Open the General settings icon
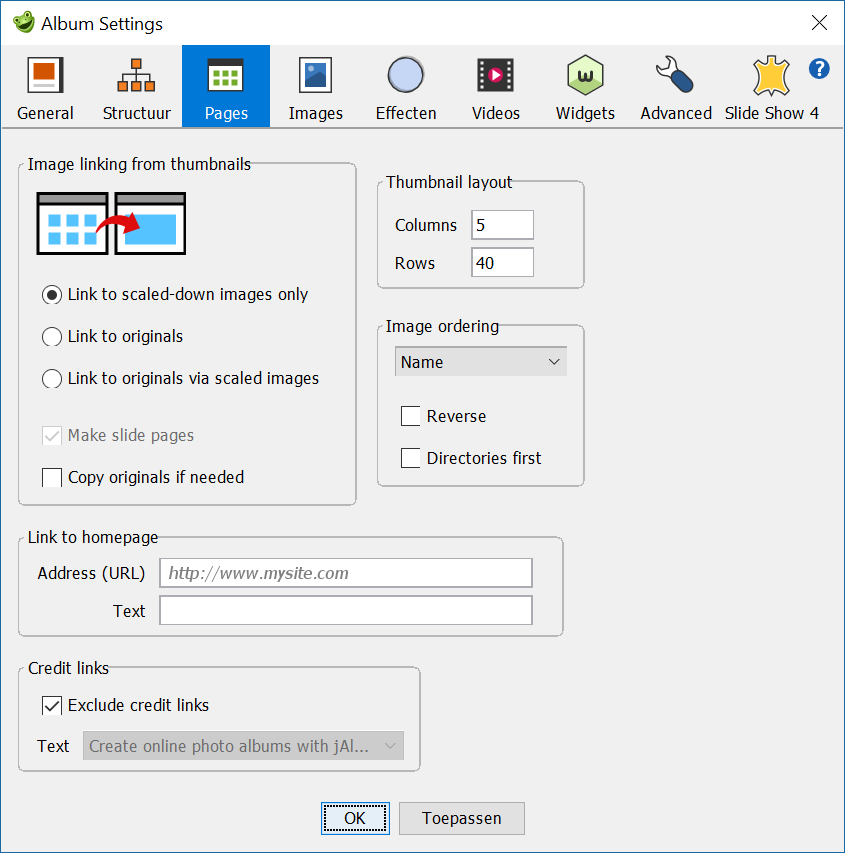The height and width of the screenshot is (853, 845). click(45, 74)
